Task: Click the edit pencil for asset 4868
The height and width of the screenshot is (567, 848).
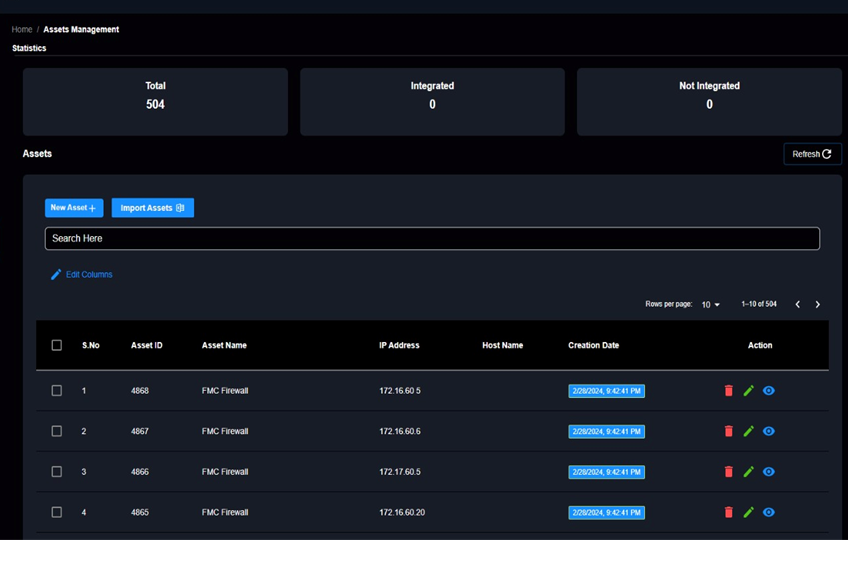Action: (748, 391)
